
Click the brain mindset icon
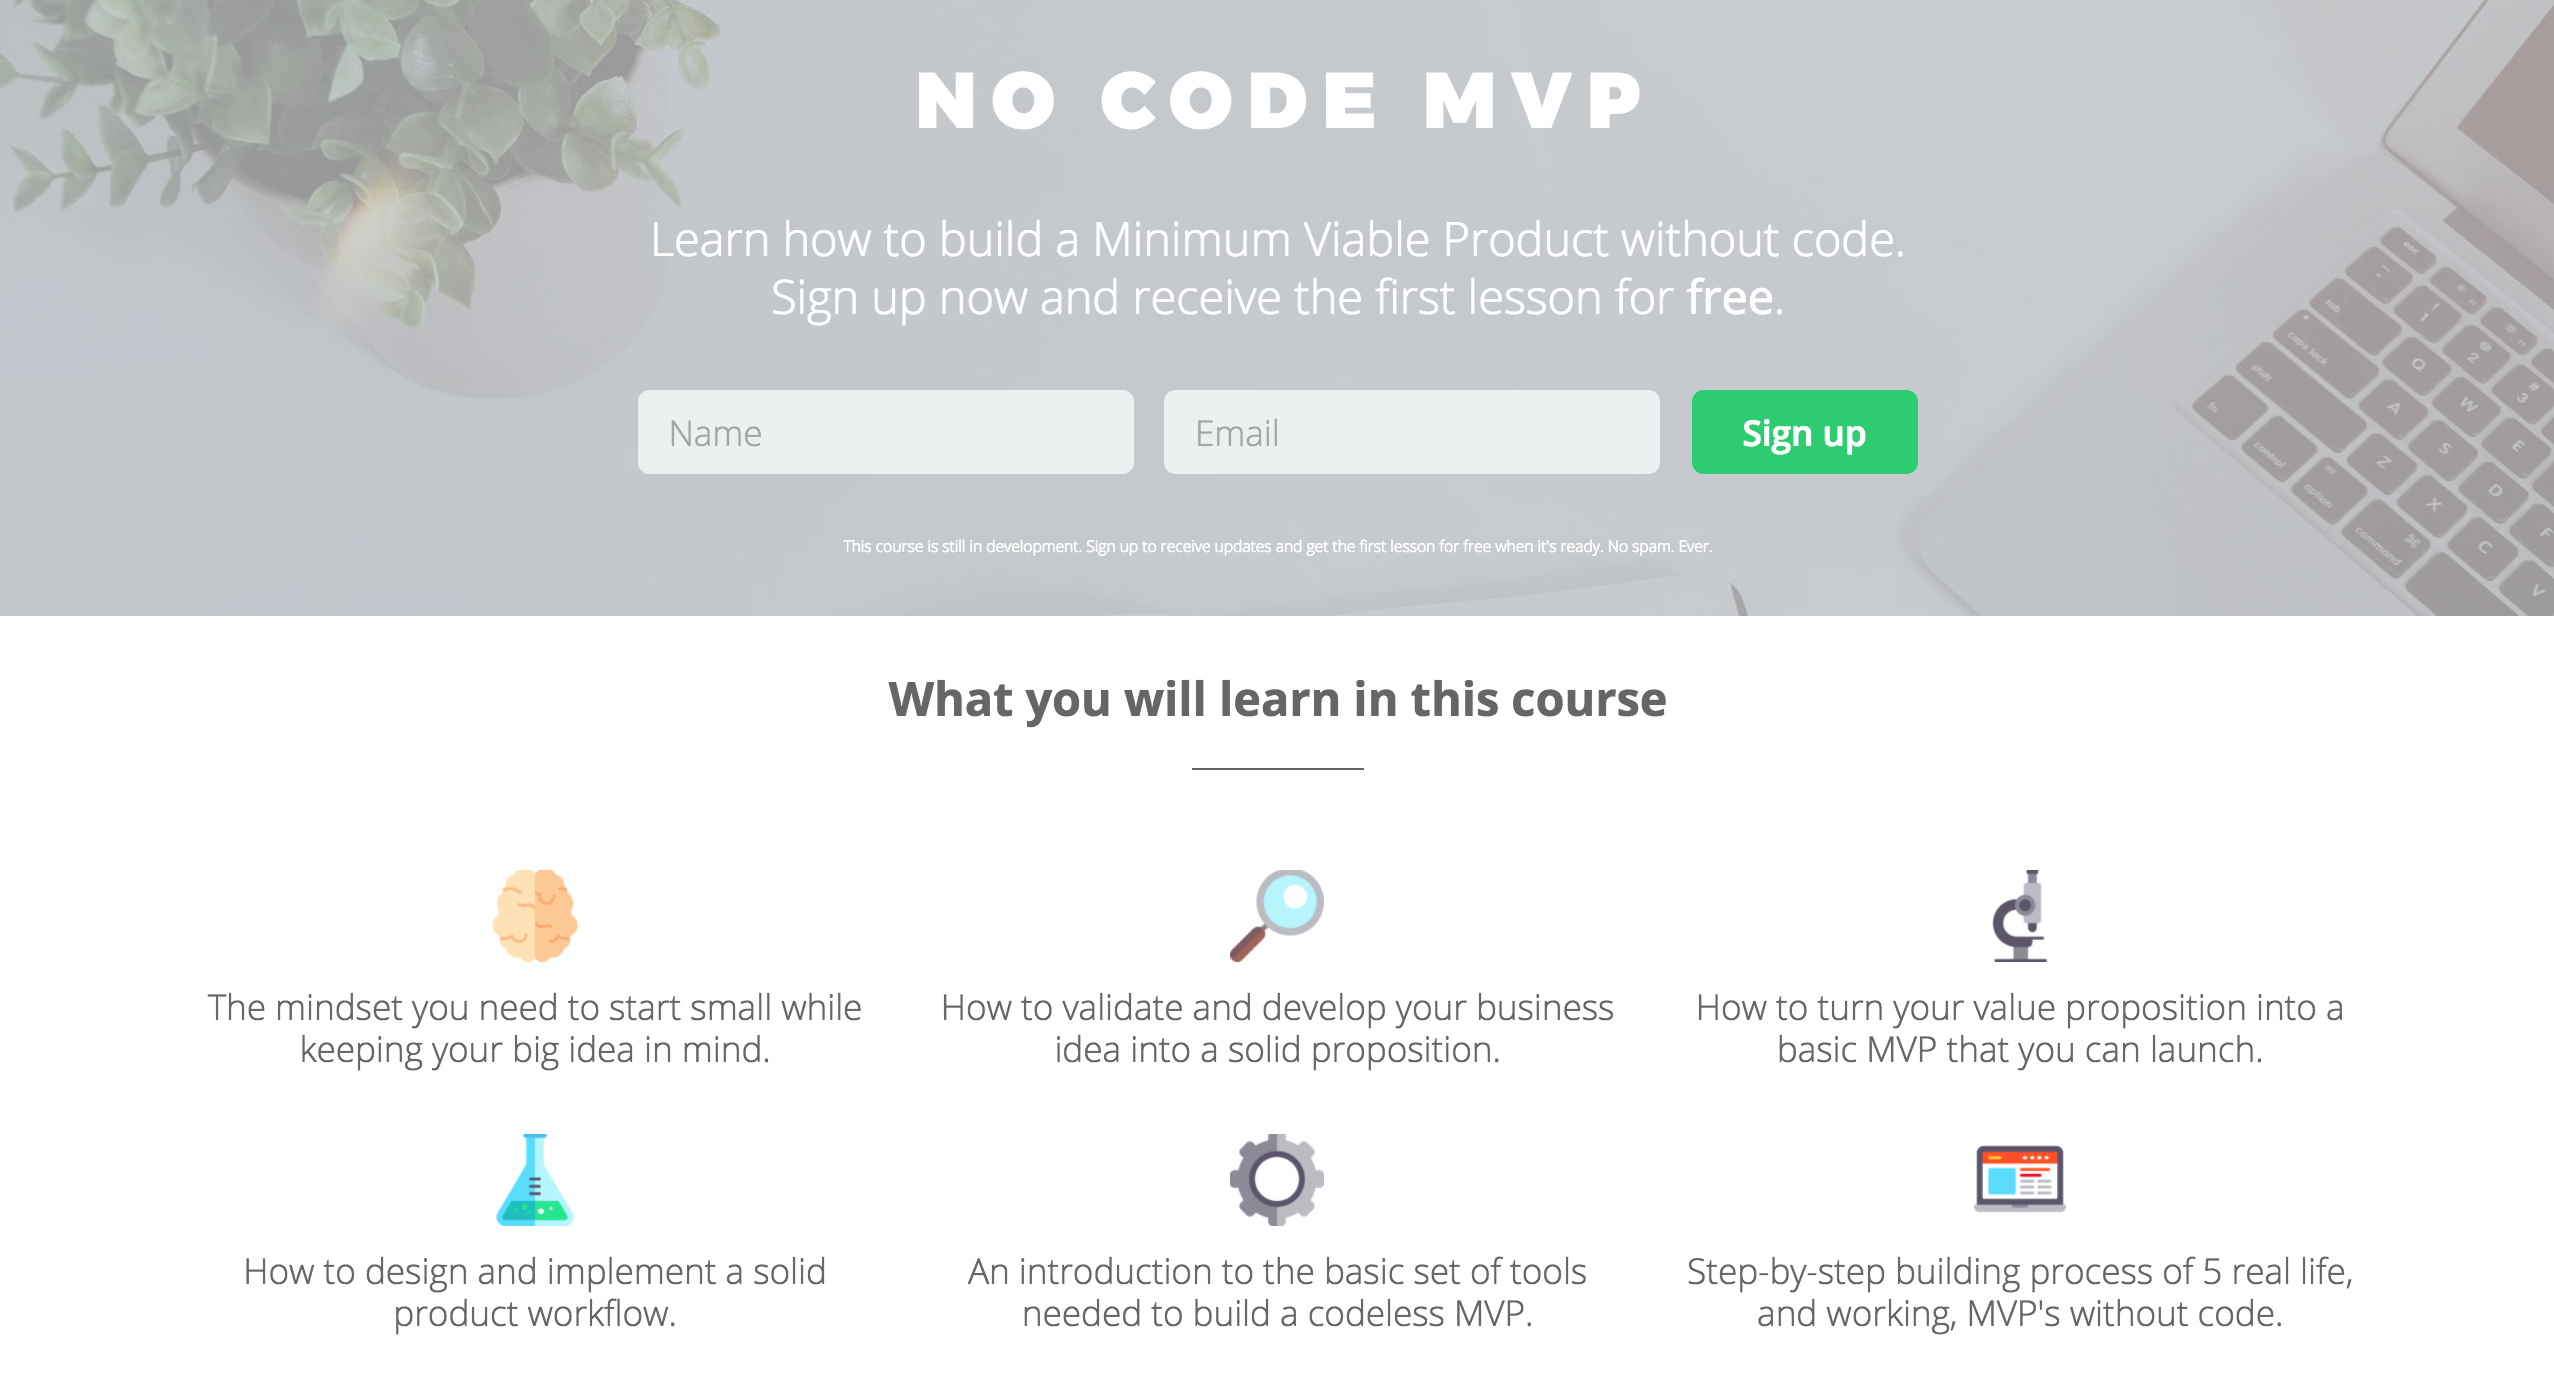point(535,915)
